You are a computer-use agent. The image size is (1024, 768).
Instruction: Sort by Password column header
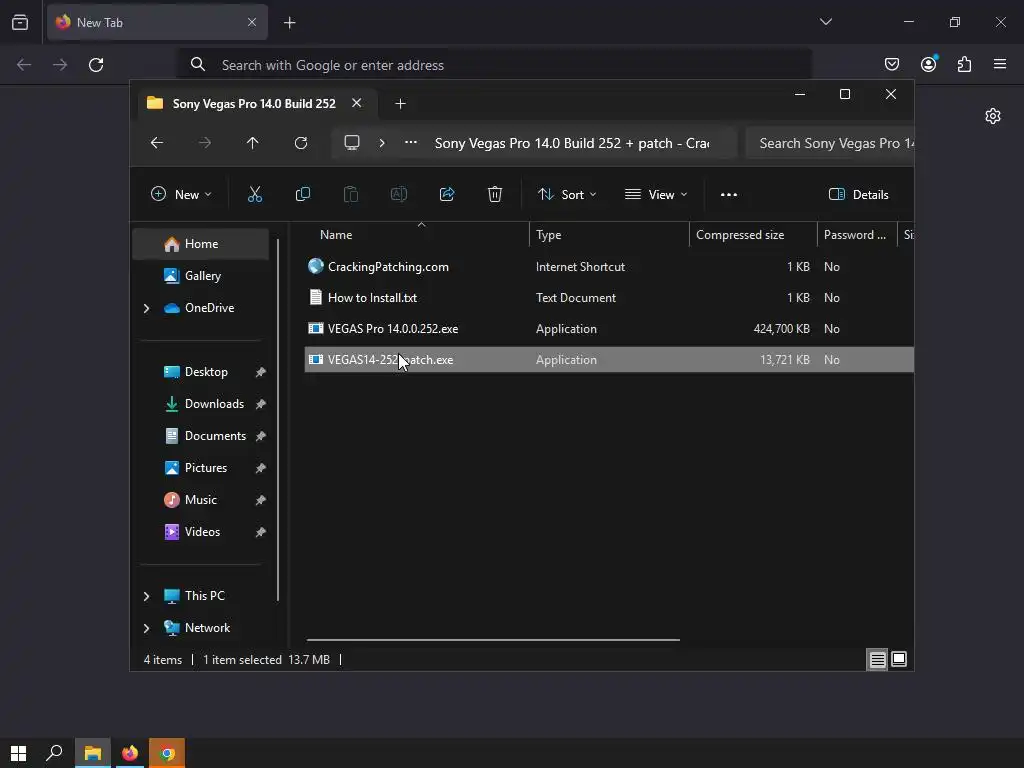[857, 234]
